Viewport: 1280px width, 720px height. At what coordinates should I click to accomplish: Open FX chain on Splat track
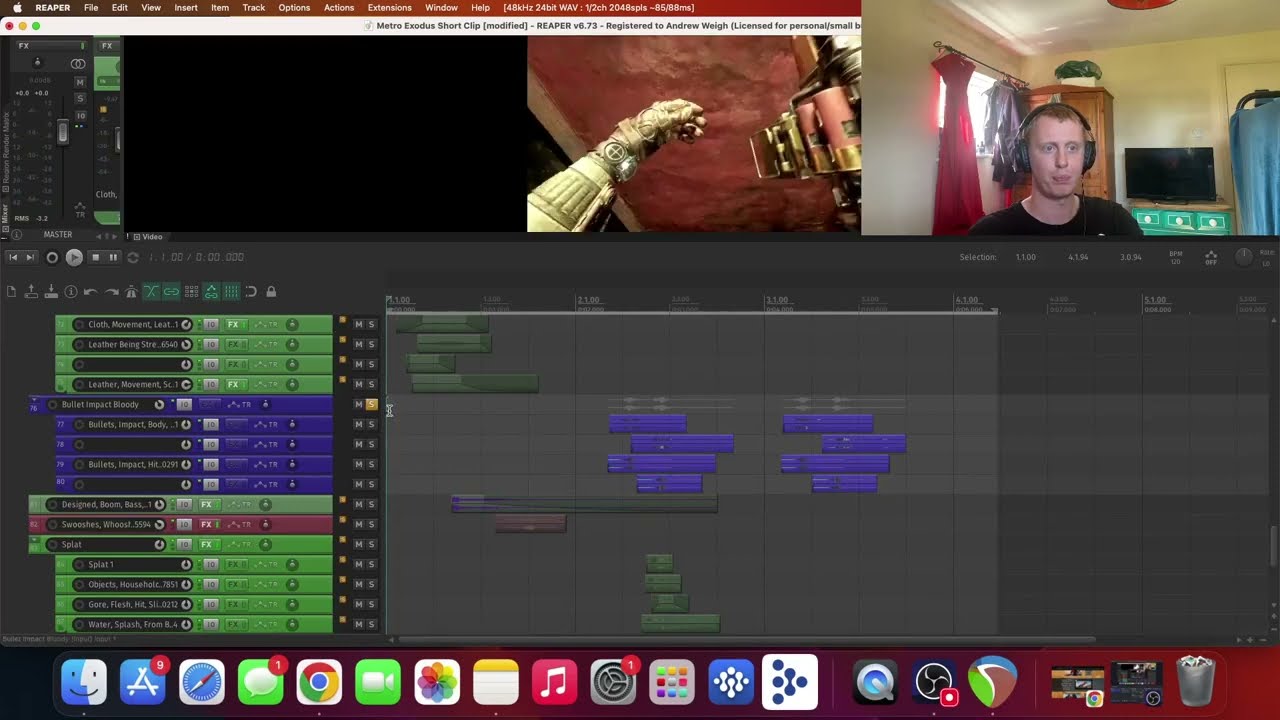[207, 544]
